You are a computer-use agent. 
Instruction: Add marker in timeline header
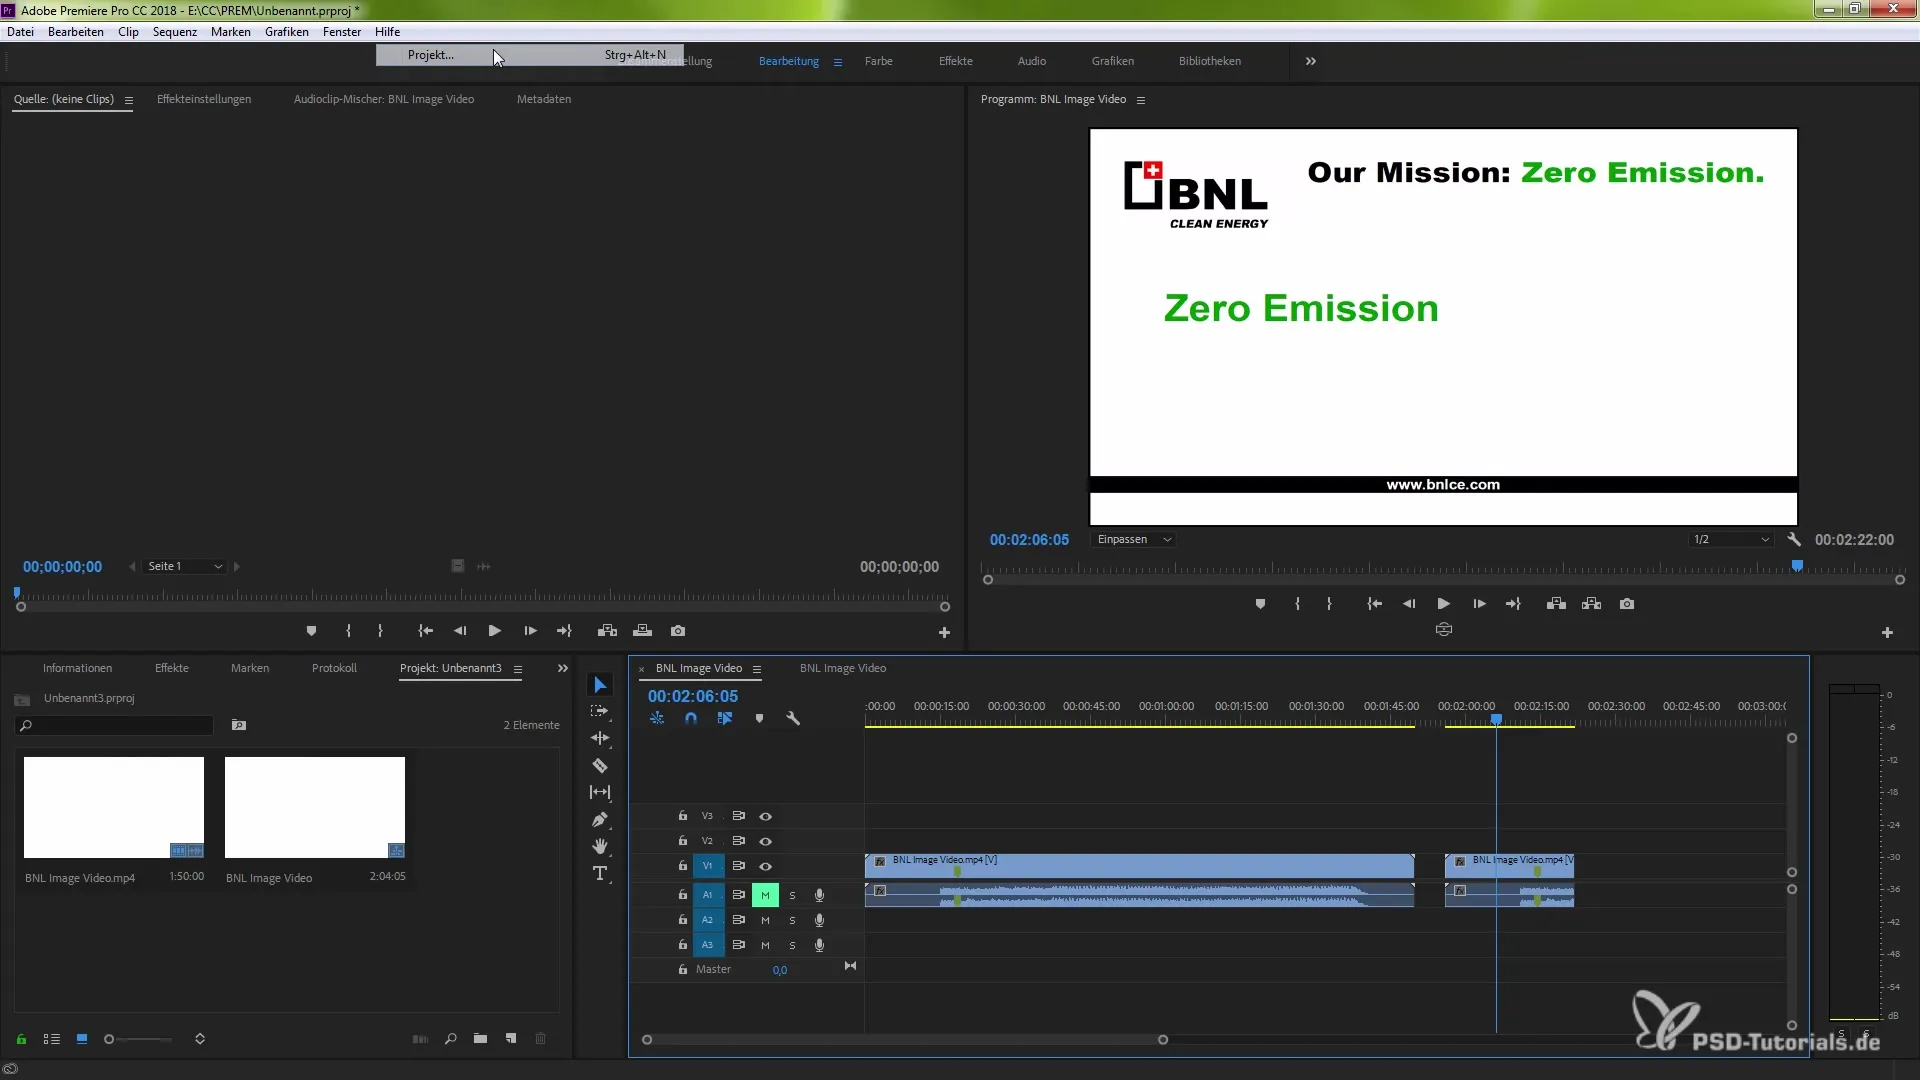click(759, 719)
